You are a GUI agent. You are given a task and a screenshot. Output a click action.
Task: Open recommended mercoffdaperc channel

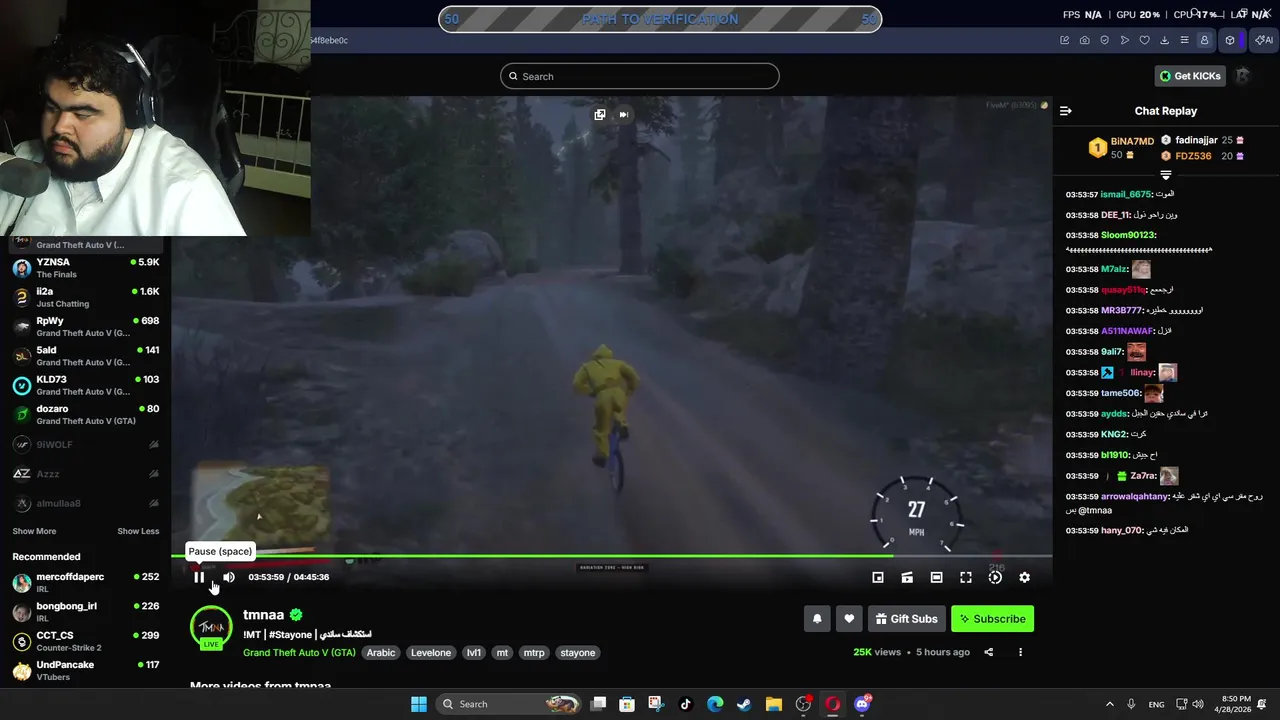point(86,582)
